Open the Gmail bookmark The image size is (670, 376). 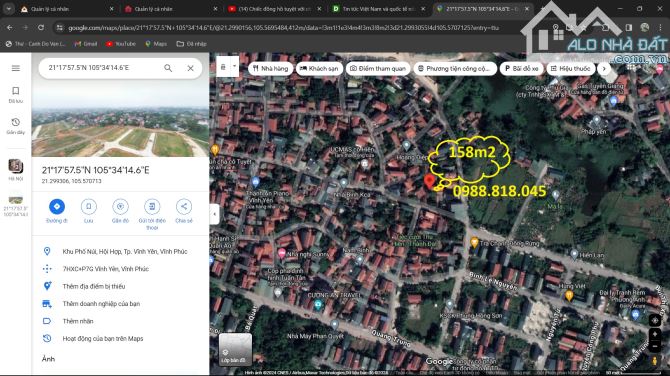(x=86, y=44)
